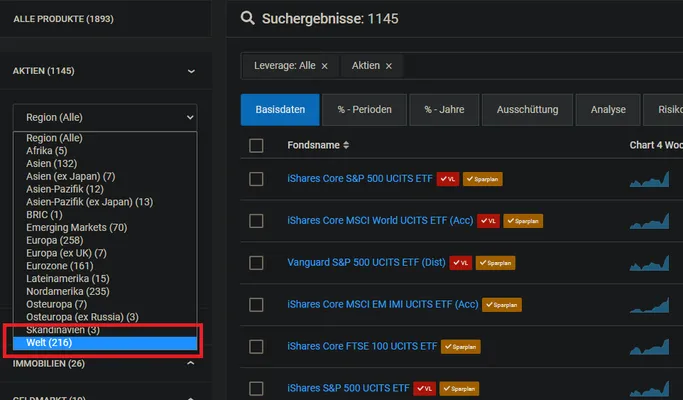This screenshot has height=400, width=683.
Task: Expand the IMMOBILIEN (26) section chevron
Action: point(191,363)
